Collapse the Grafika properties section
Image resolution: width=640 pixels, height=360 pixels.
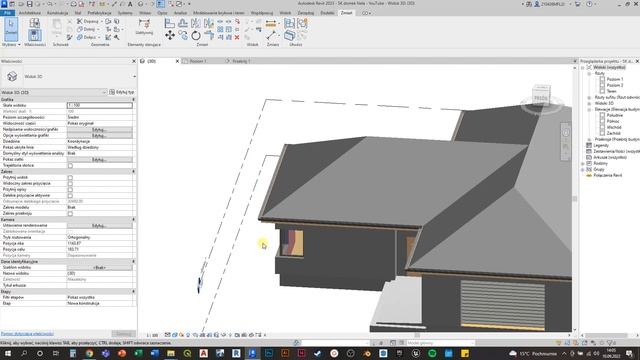133,100
